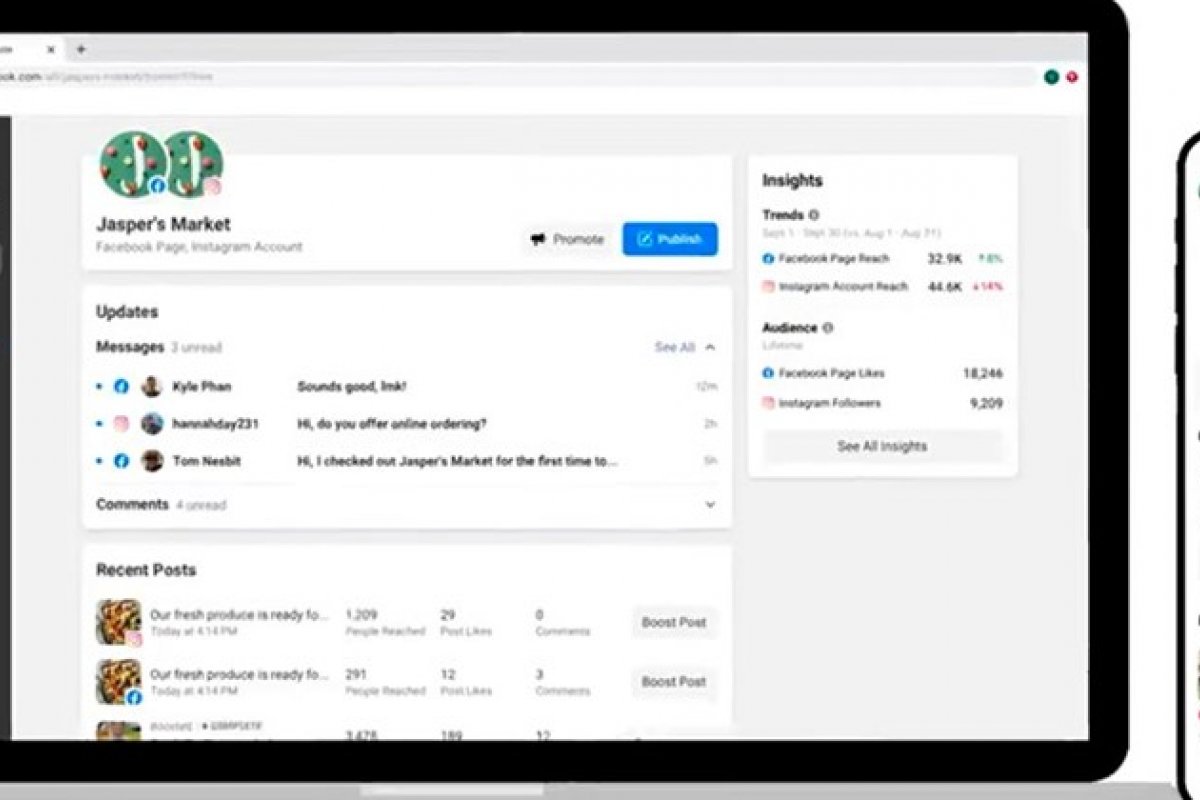
Task: Collapse the Messages section chevron
Action: (708, 349)
